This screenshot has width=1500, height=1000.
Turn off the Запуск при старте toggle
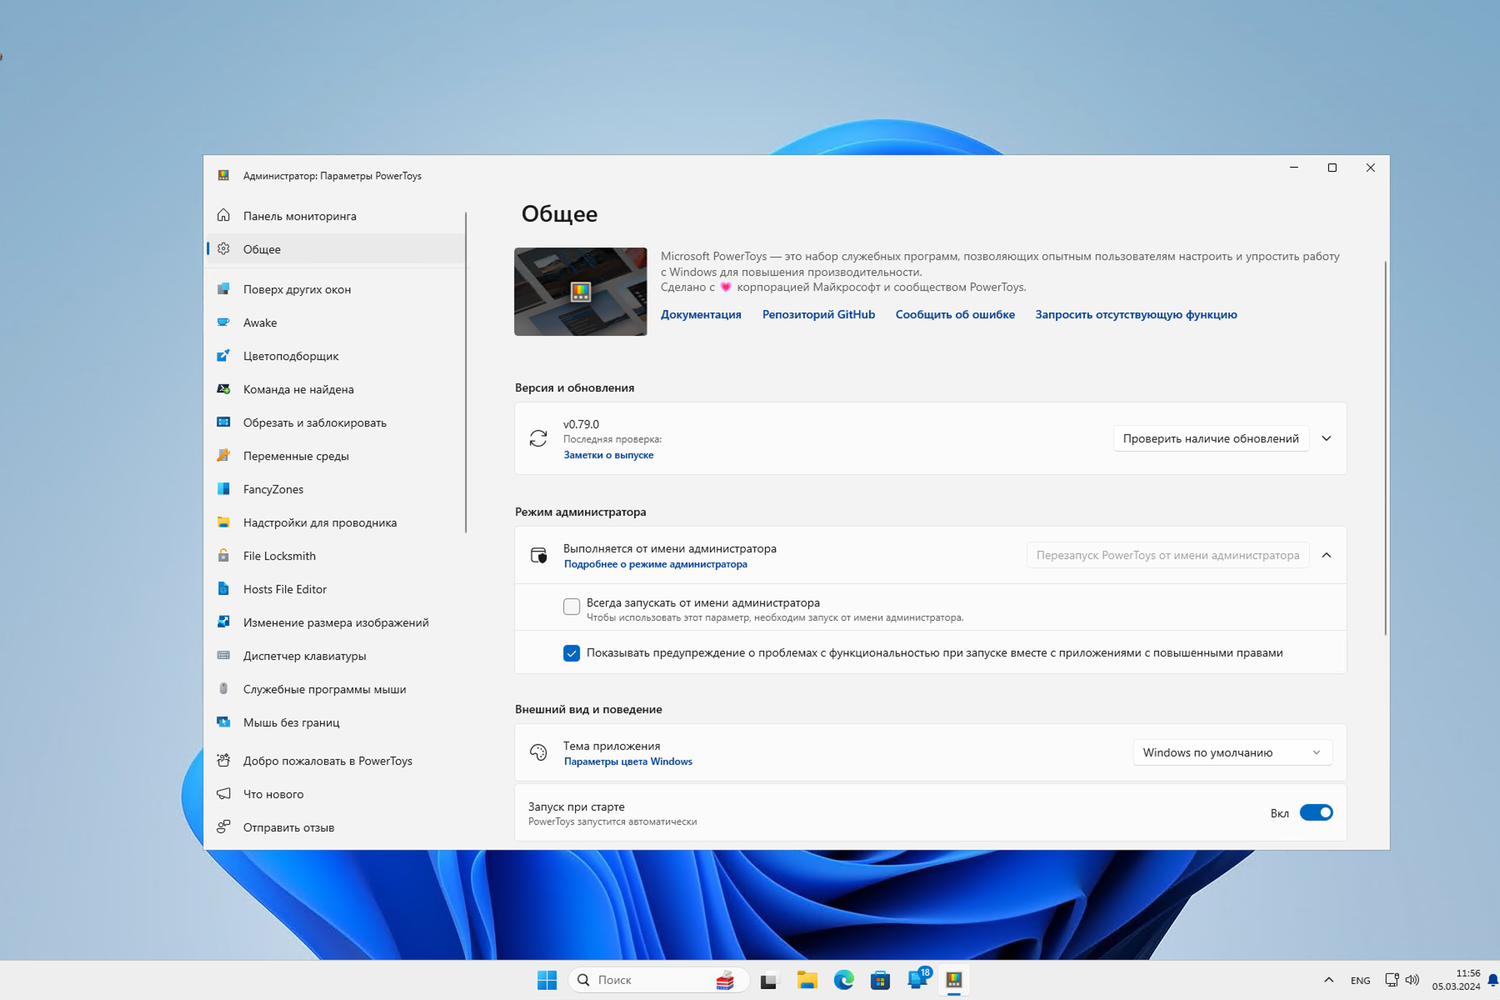1316,813
